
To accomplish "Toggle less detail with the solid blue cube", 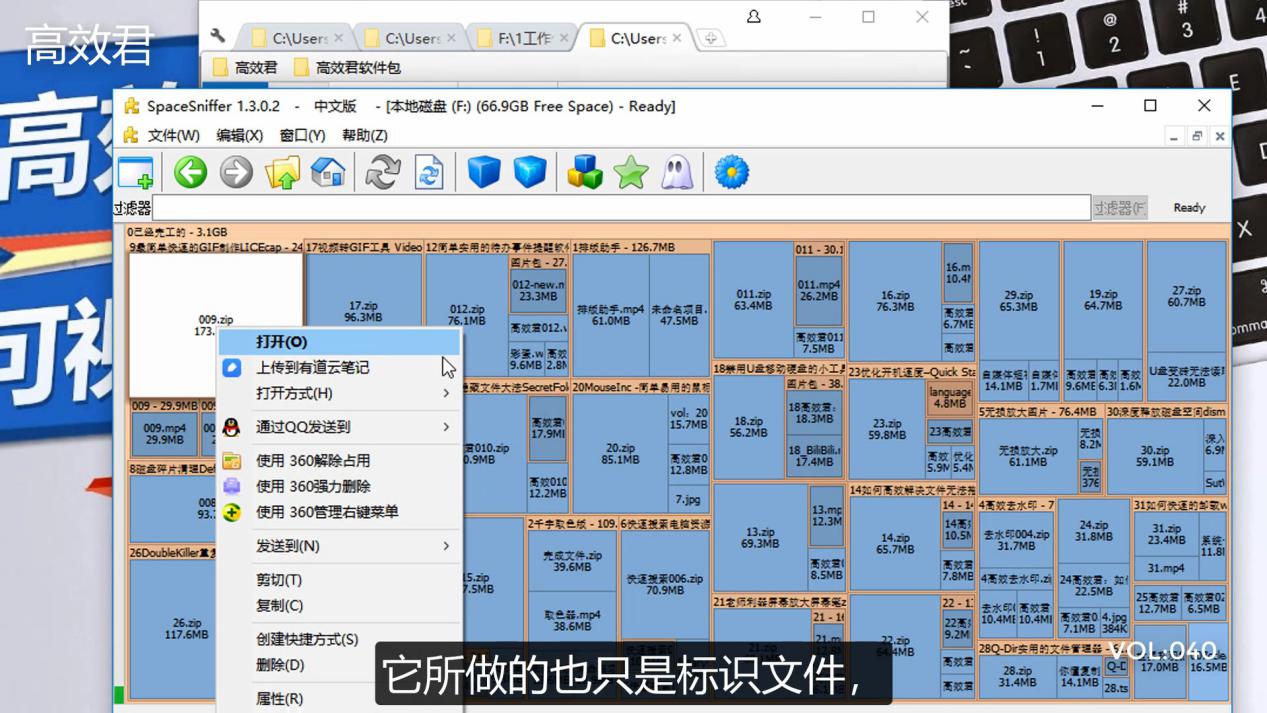I will point(483,171).
